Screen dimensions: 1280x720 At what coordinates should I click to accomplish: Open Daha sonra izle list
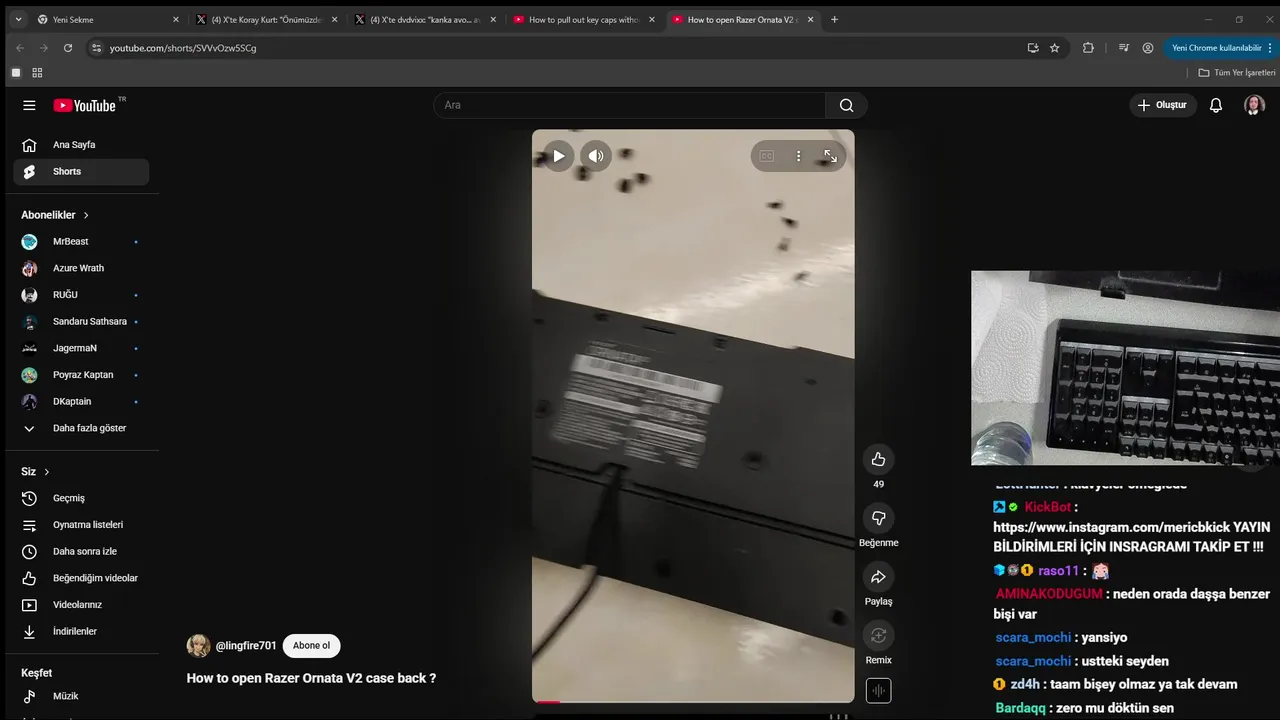click(81, 552)
